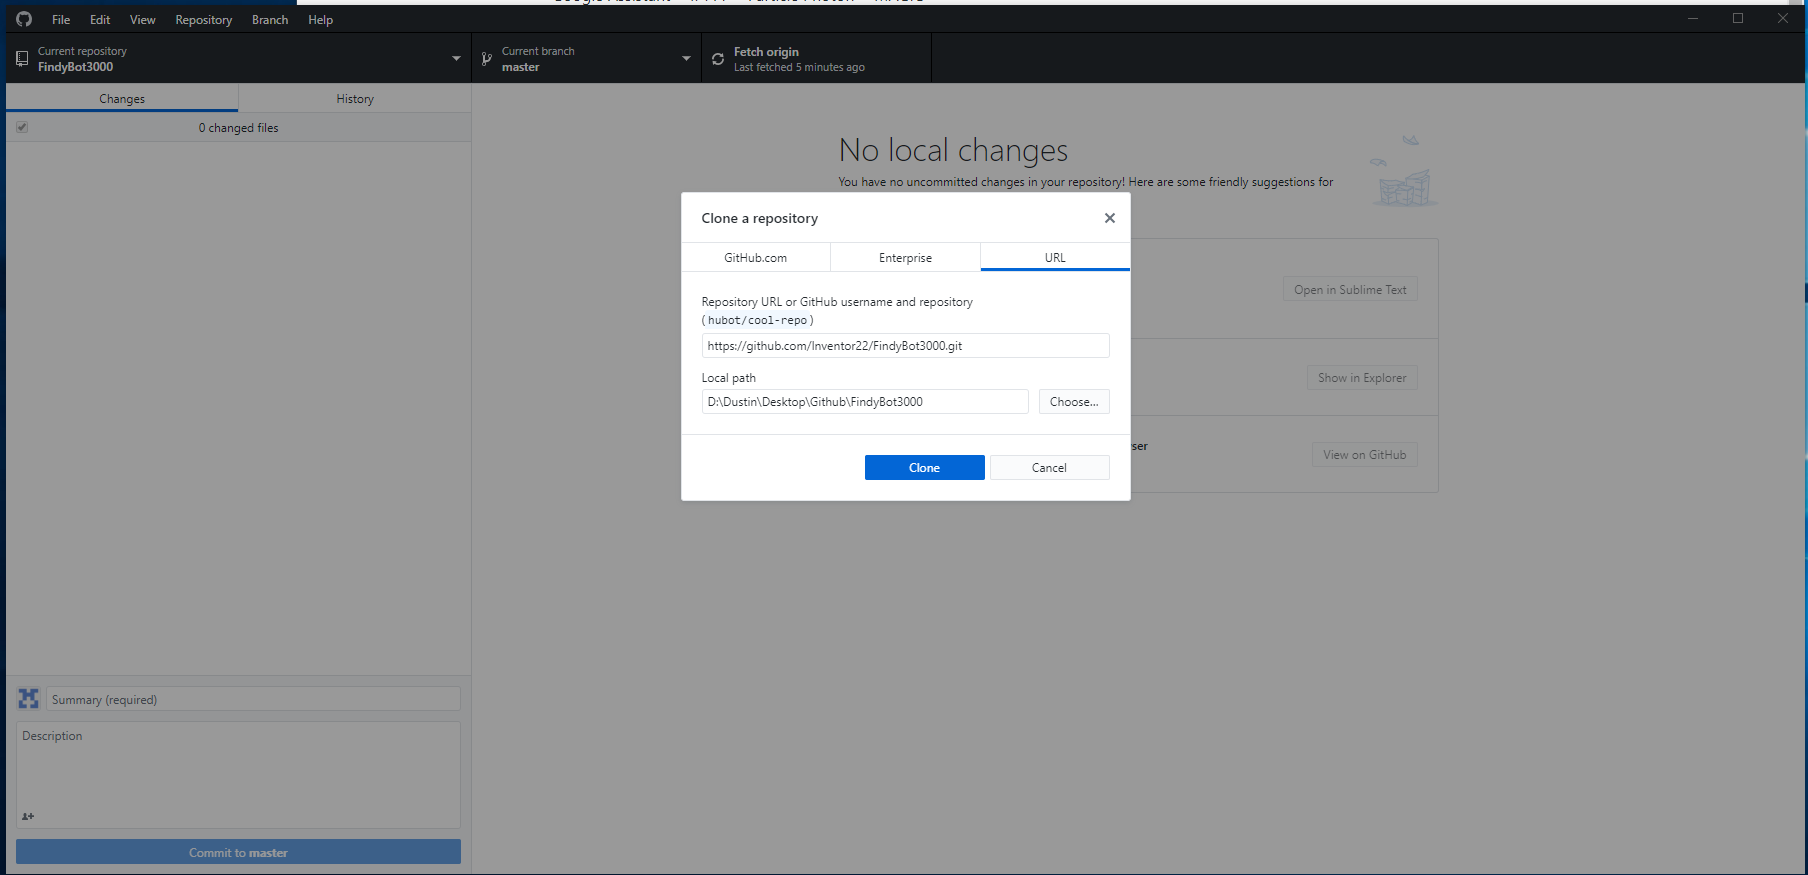
Task: Click the Fetch origin button
Action: (x=817, y=58)
